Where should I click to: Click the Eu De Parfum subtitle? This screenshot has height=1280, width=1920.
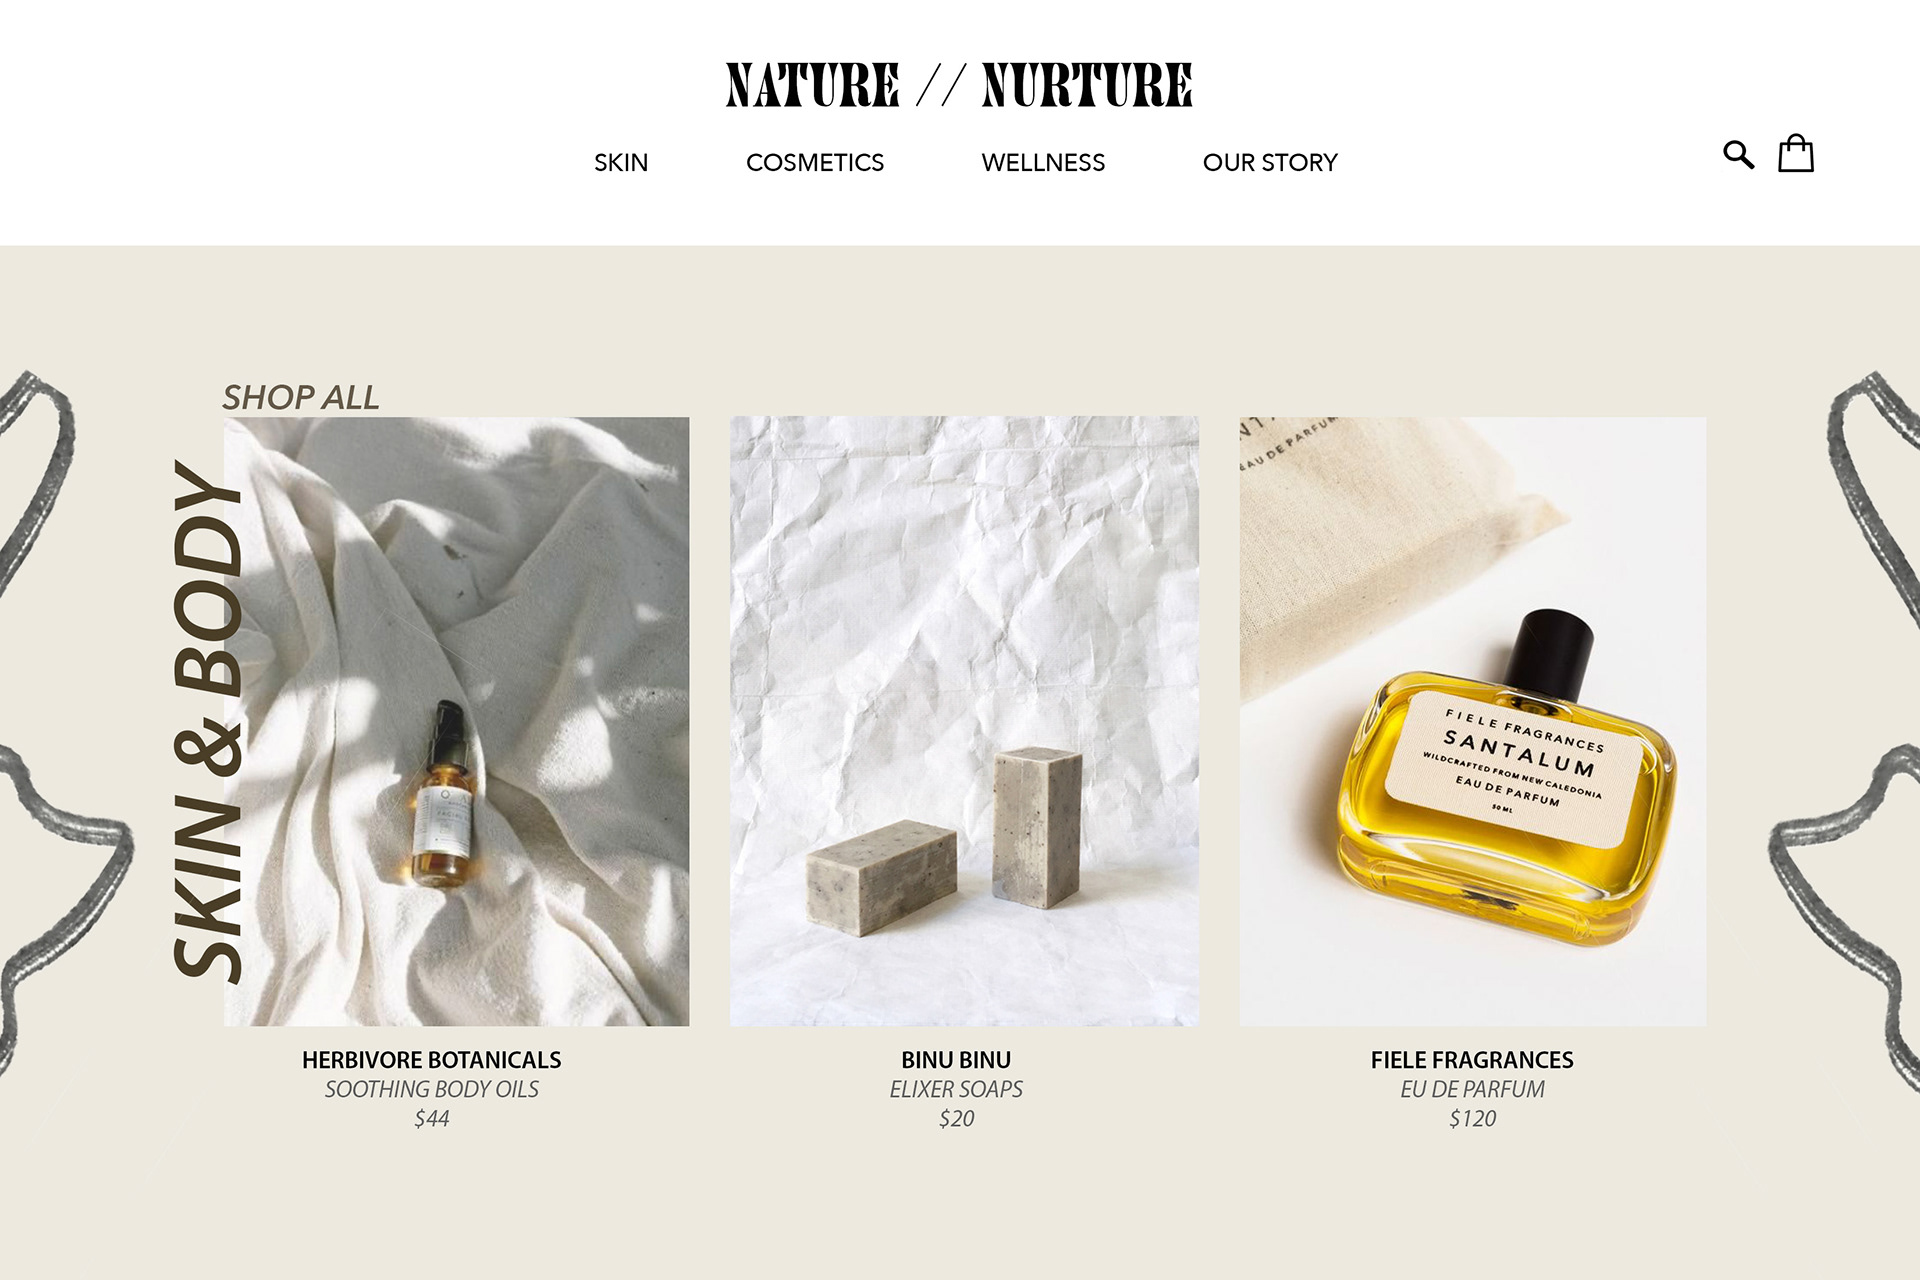tap(1472, 1089)
